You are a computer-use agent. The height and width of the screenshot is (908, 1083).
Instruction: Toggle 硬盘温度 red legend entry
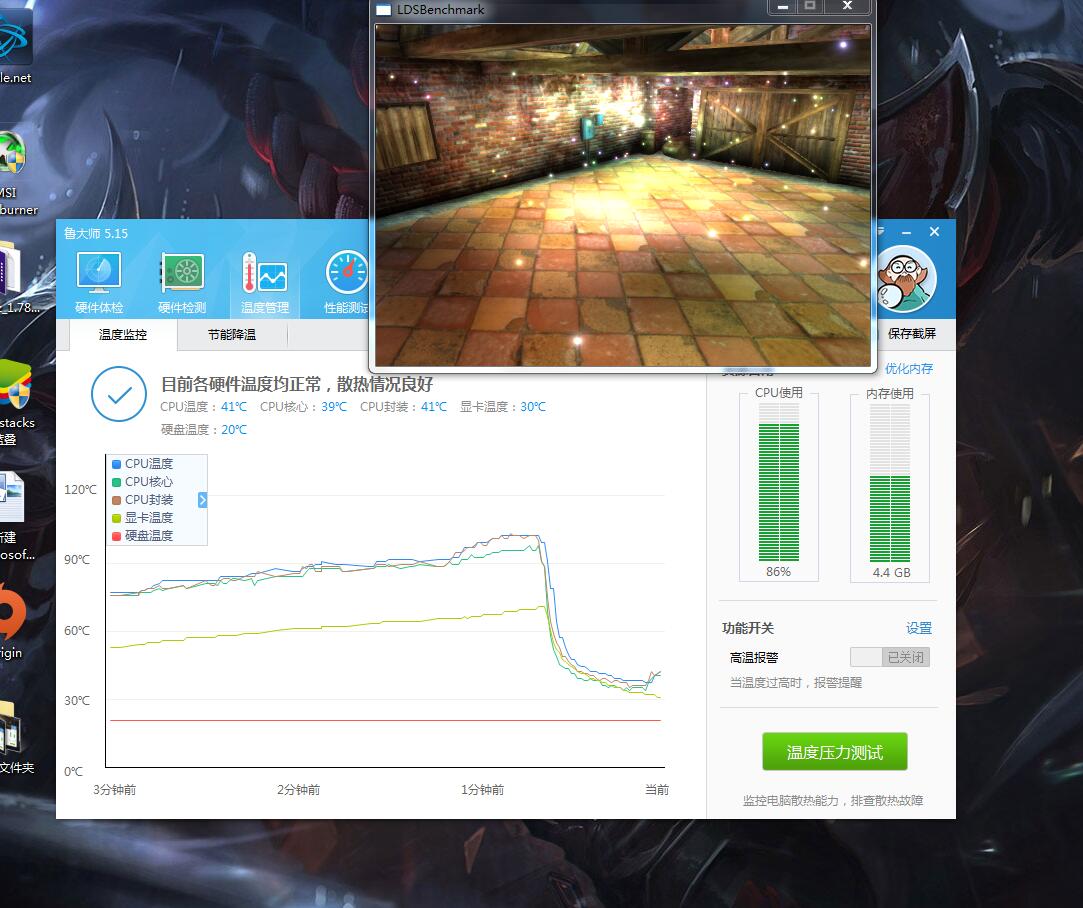(x=143, y=535)
